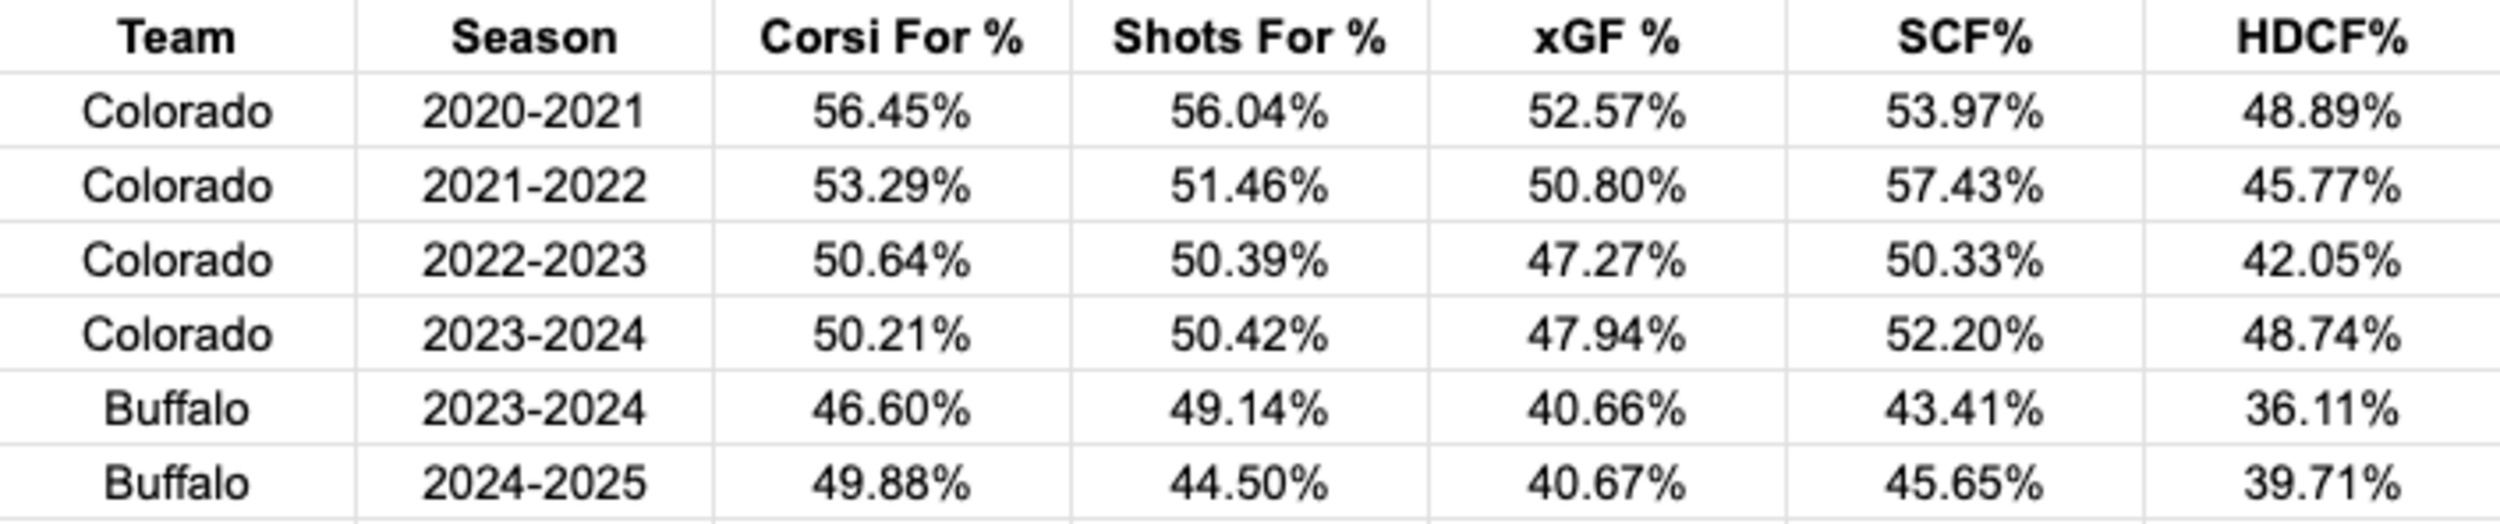Select the 36.11% HDCF cell

click(2322, 408)
